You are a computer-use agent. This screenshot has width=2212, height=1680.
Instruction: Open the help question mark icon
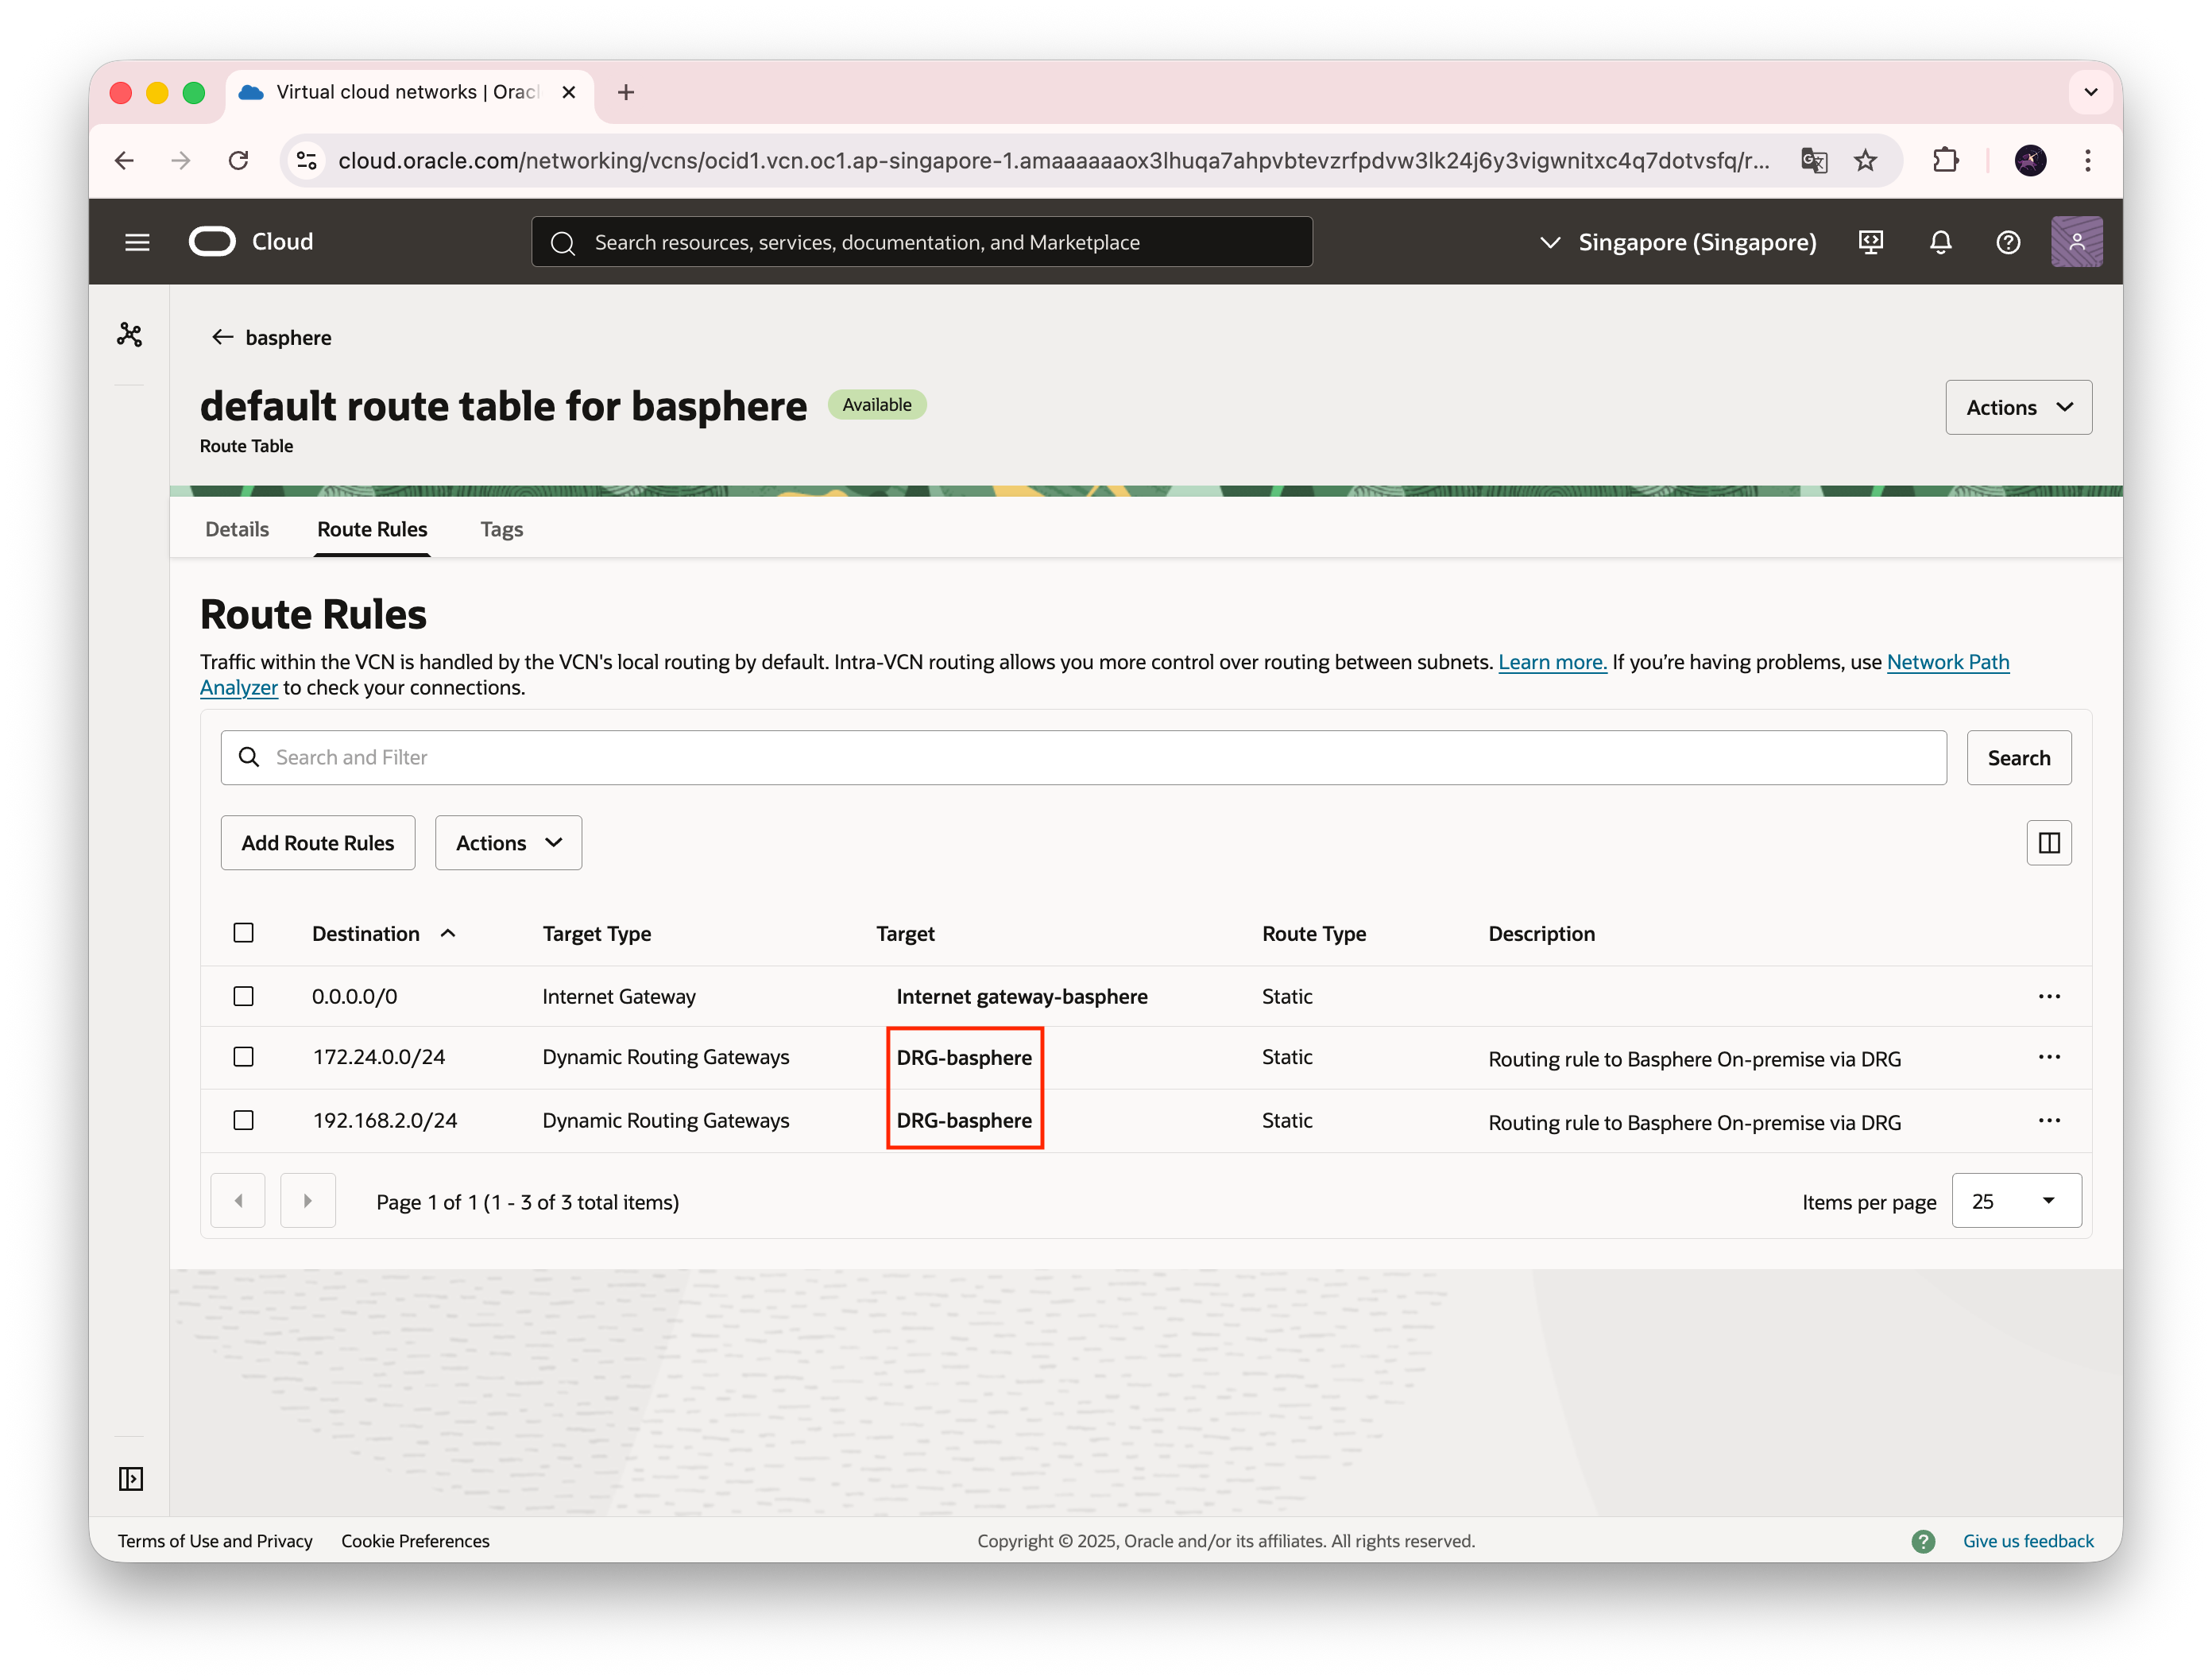tap(2007, 242)
